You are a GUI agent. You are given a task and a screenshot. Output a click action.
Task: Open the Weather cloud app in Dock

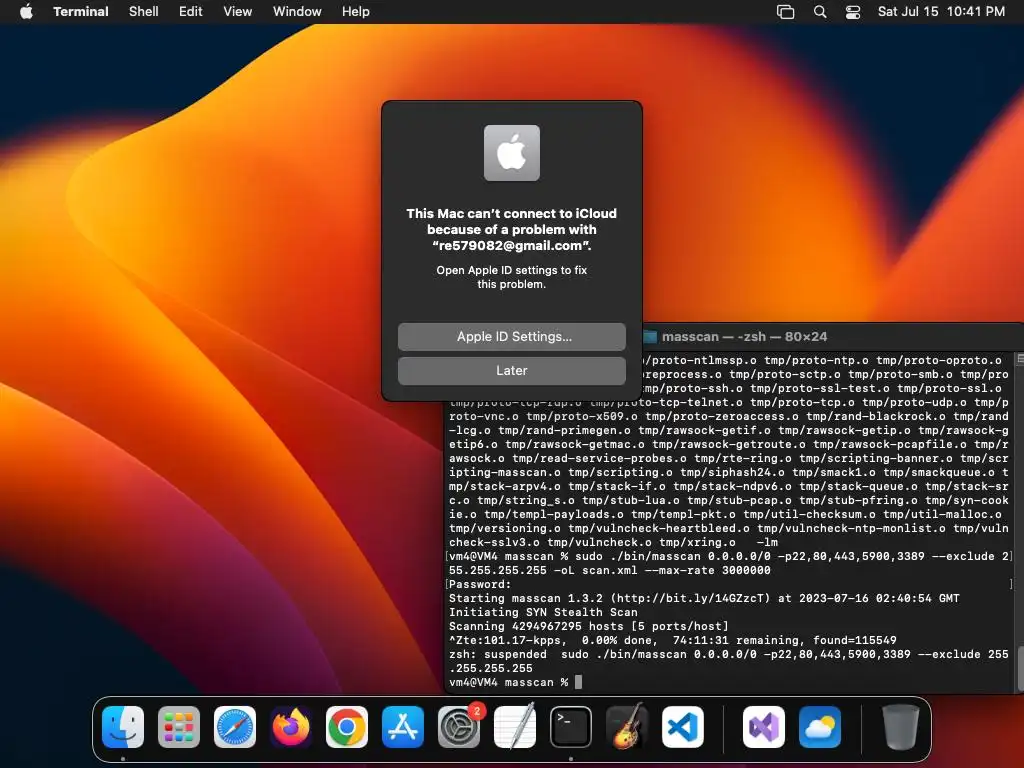pyautogui.click(x=820, y=727)
